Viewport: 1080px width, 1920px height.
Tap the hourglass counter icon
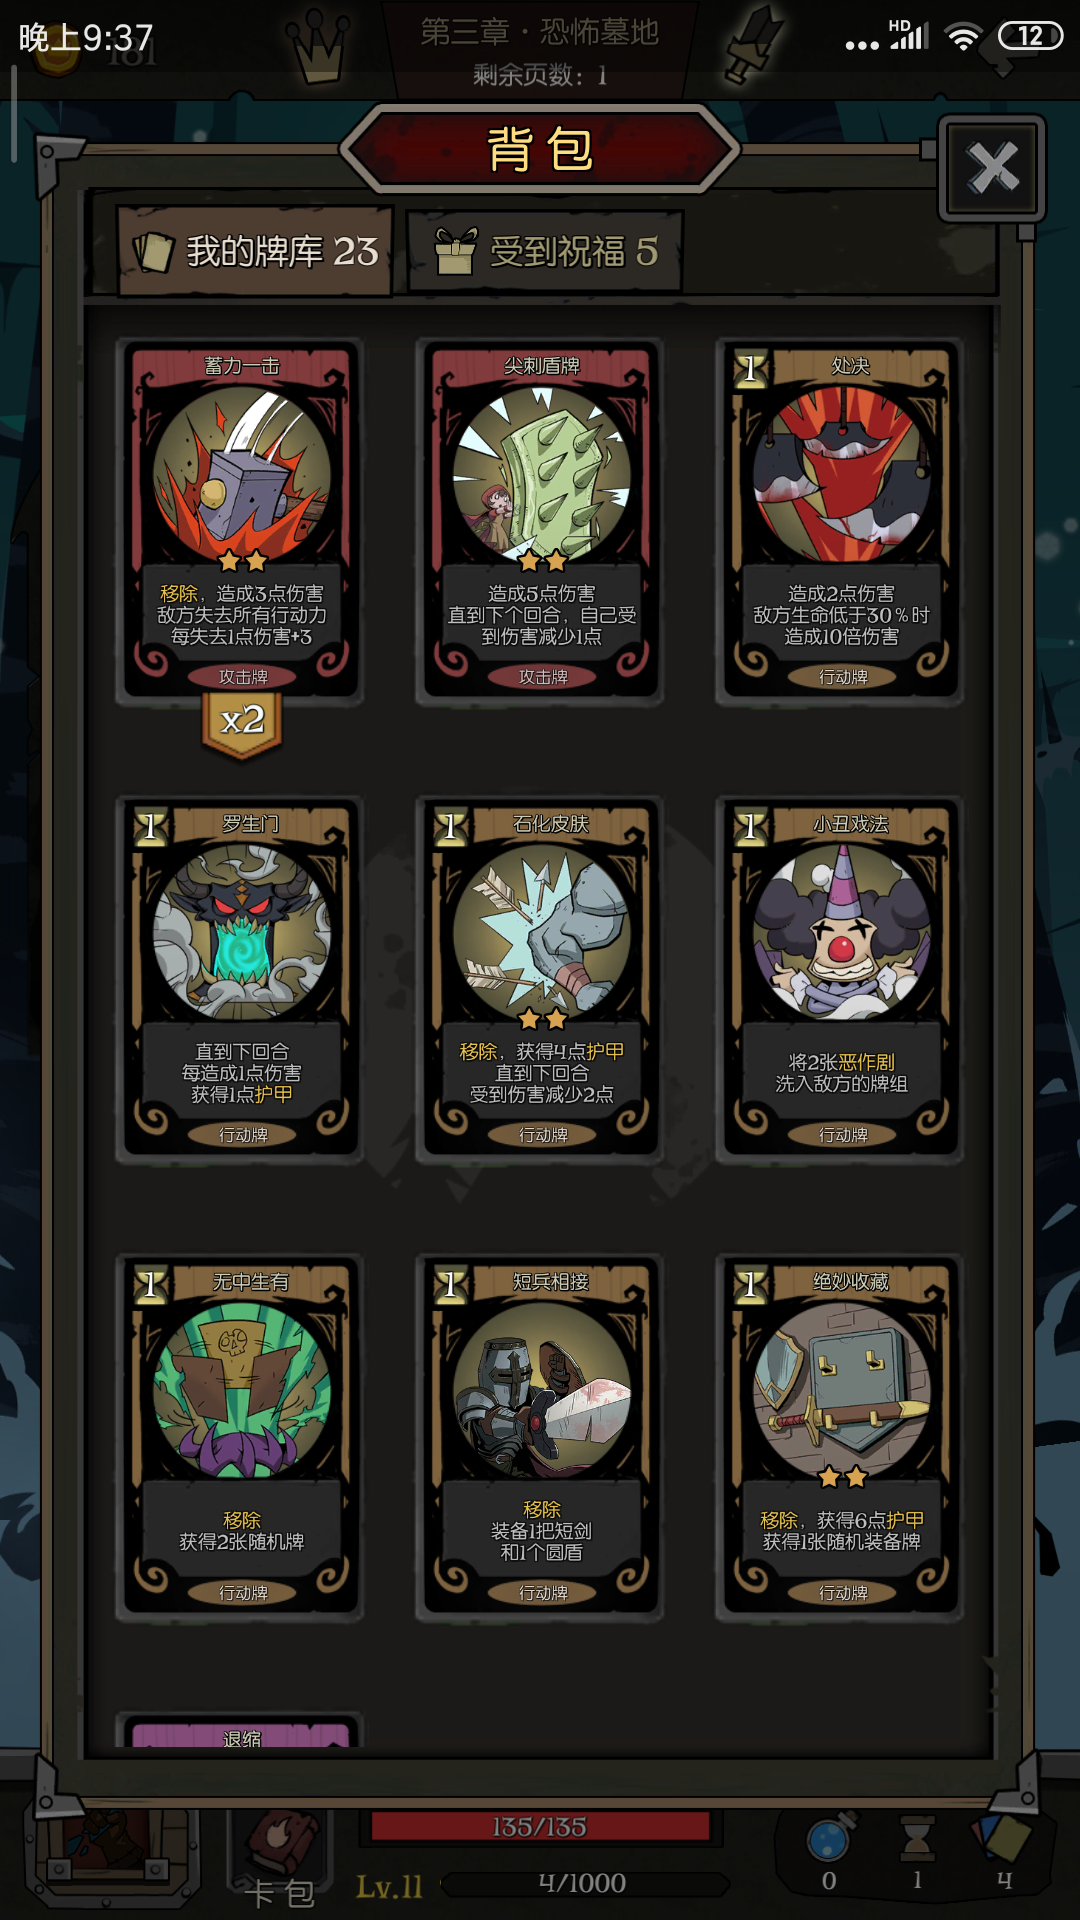coord(916,1840)
